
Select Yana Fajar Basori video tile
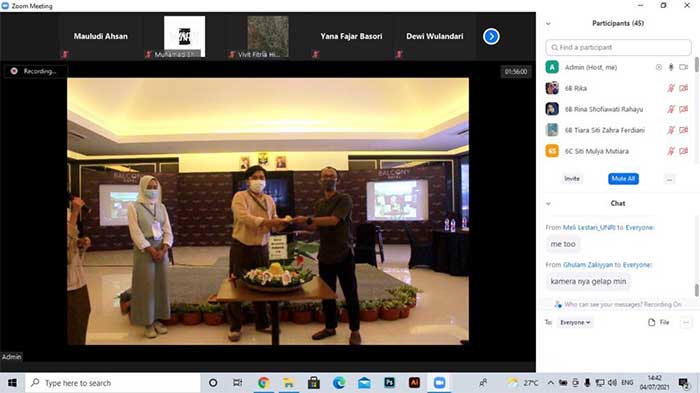pyautogui.click(x=351, y=36)
